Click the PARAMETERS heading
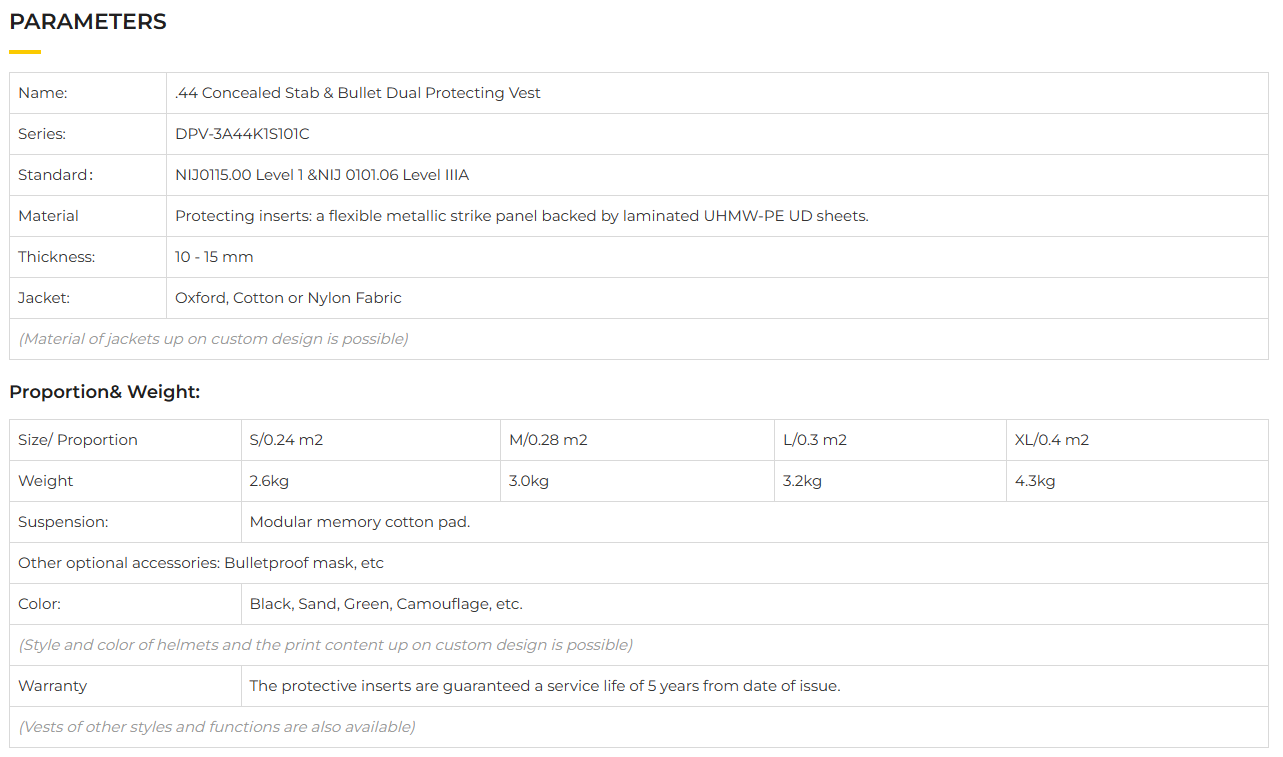 88,22
